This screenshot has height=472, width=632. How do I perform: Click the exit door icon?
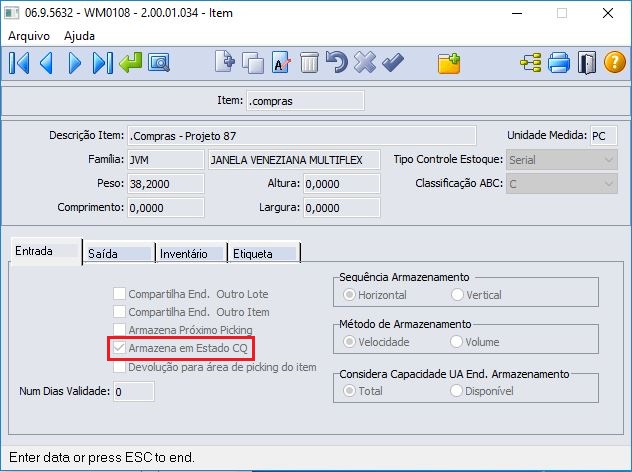coord(586,63)
